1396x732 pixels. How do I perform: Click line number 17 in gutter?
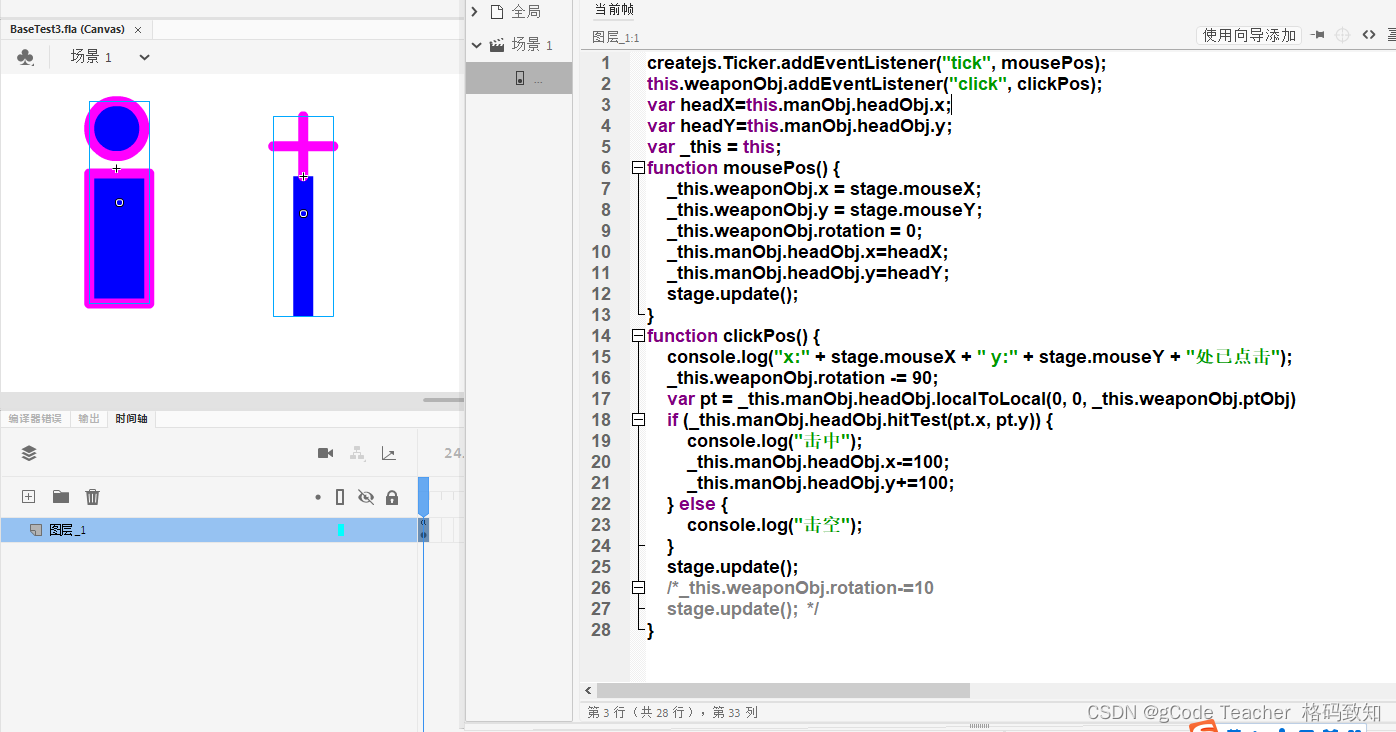click(x=600, y=399)
